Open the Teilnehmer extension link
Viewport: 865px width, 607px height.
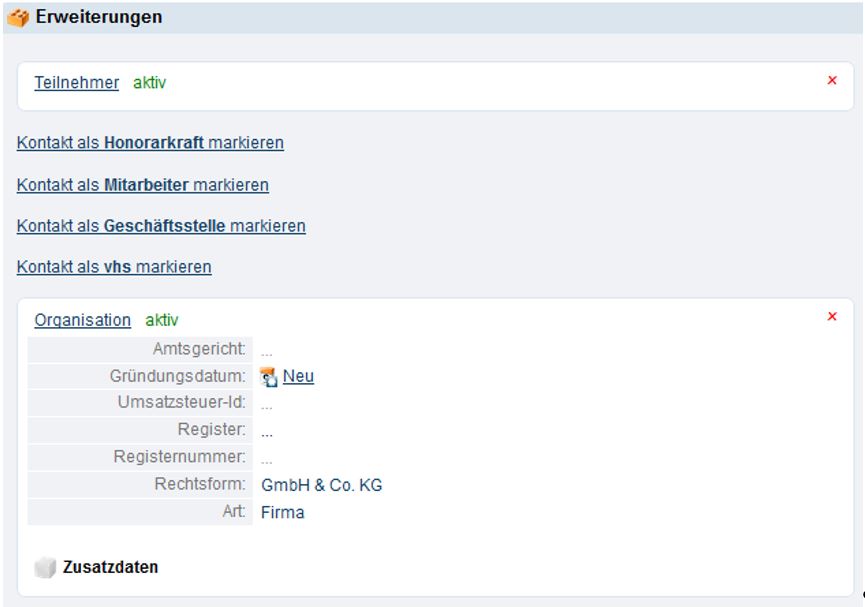click(x=76, y=83)
